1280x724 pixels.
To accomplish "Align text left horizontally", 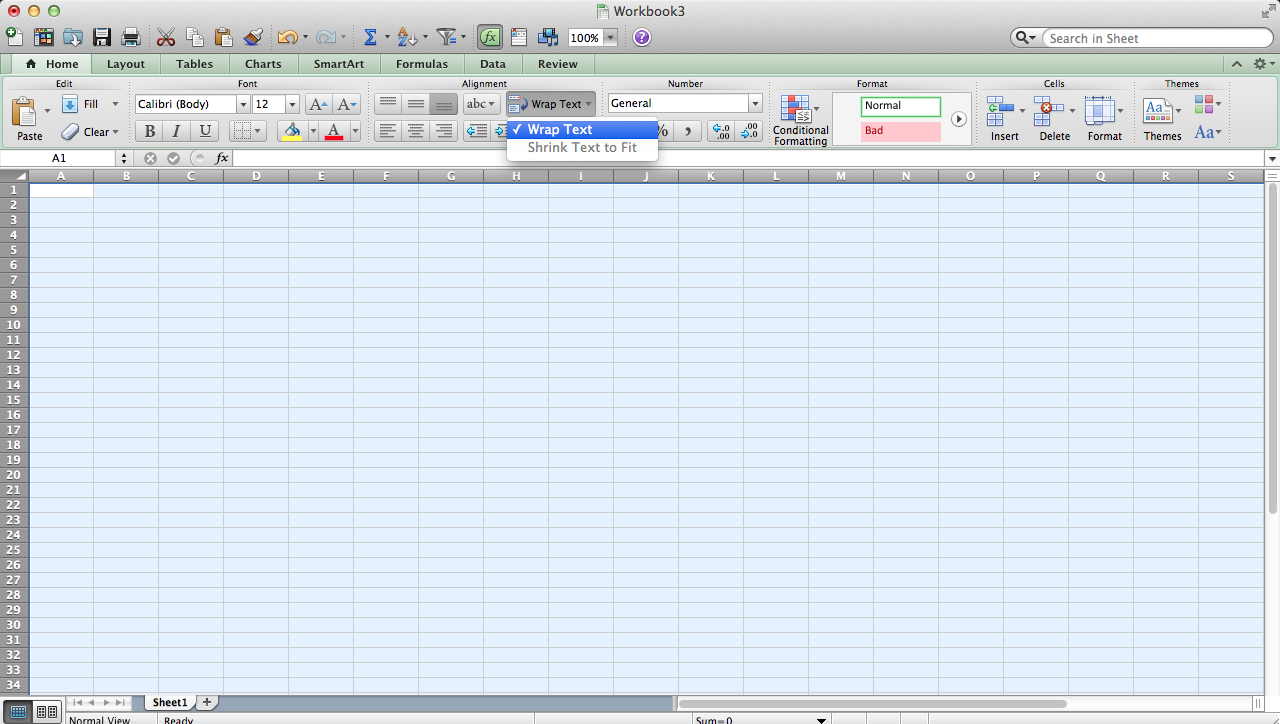I will [x=388, y=131].
